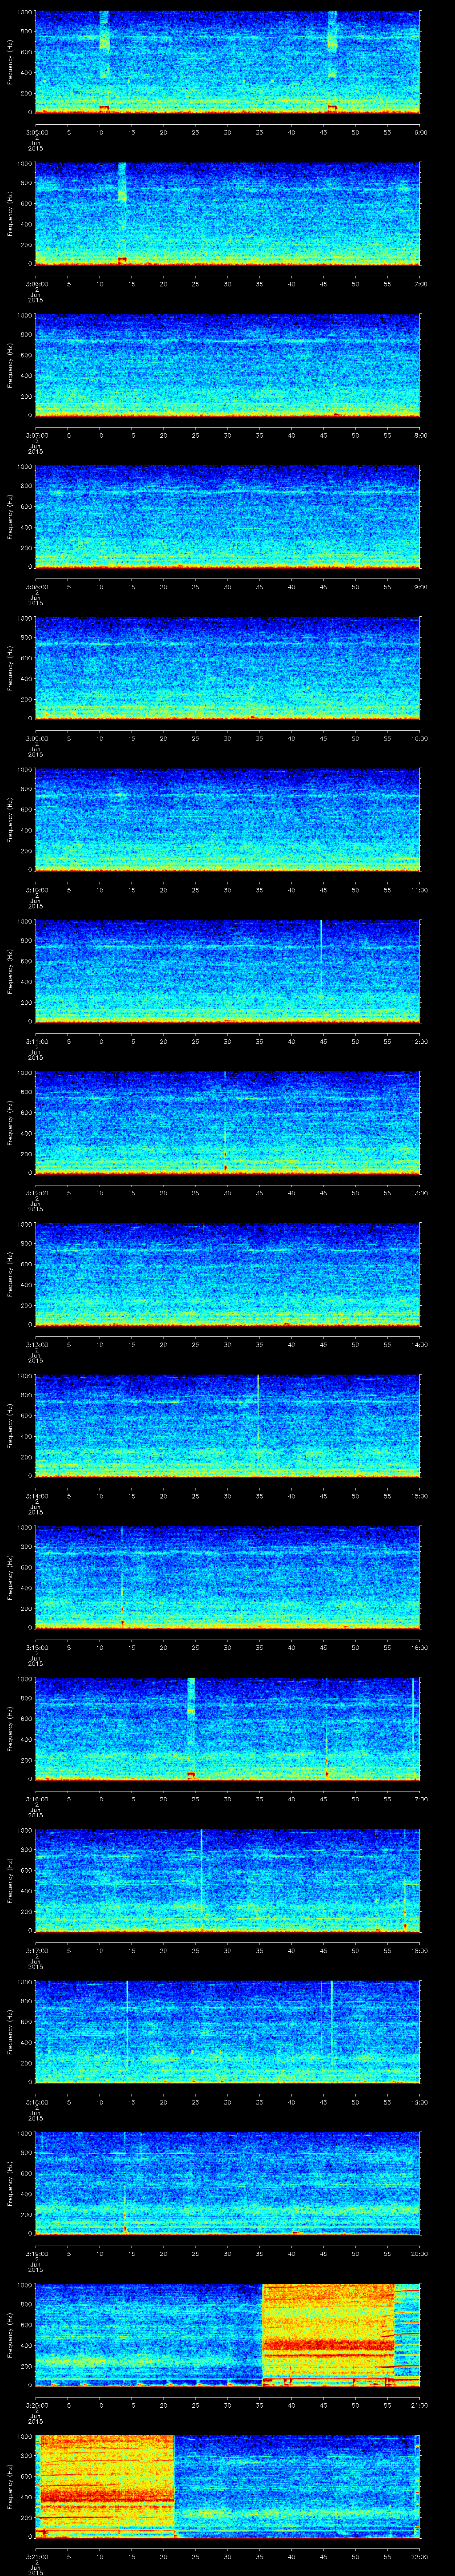Click the 30-second tick under 3:12:00 spectrogram
The image size is (455, 2576).
(228, 1193)
